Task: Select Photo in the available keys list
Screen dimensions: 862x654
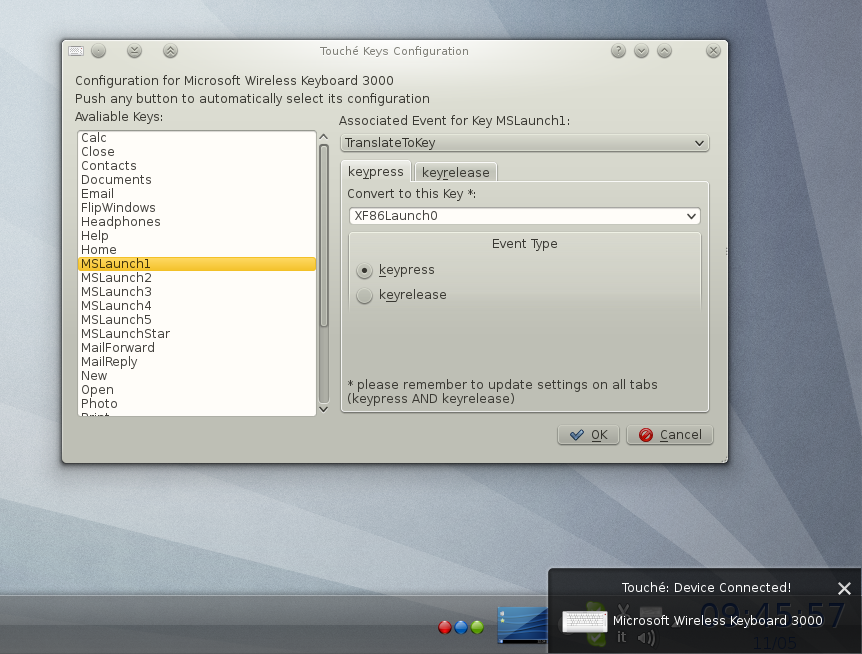Action: (x=197, y=404)
